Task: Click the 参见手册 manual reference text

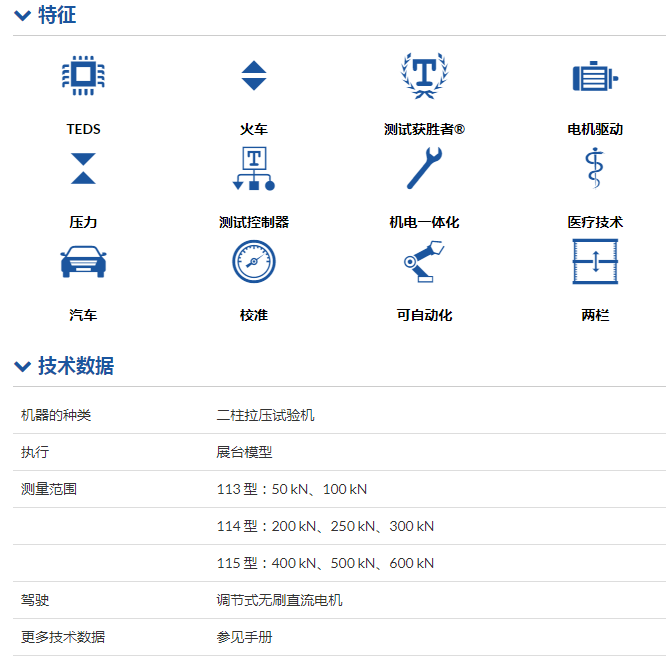Action: 244,637
